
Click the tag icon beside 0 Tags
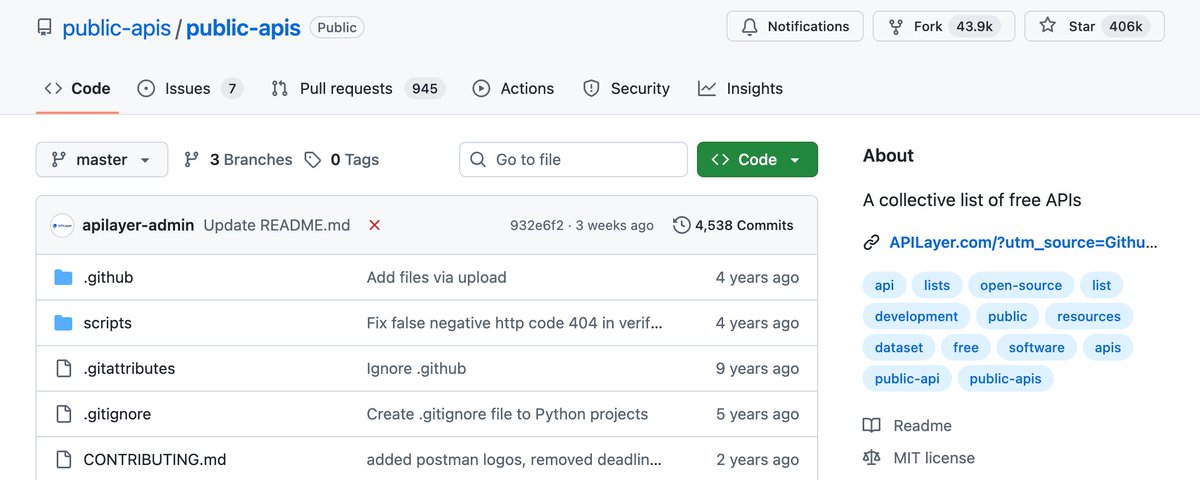(313, 160)
